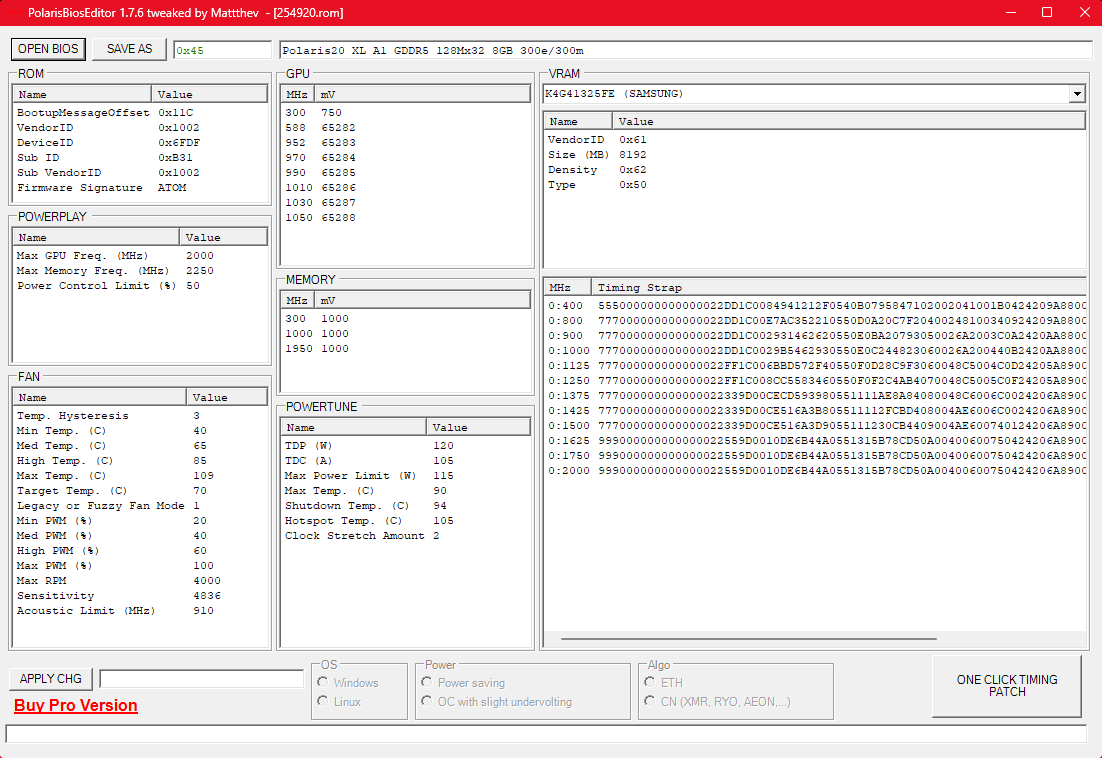The height and width of the screenshot is (758, 1102).
Task: Click the input field beside APPLY CHG
Action: tap(201, 679)
